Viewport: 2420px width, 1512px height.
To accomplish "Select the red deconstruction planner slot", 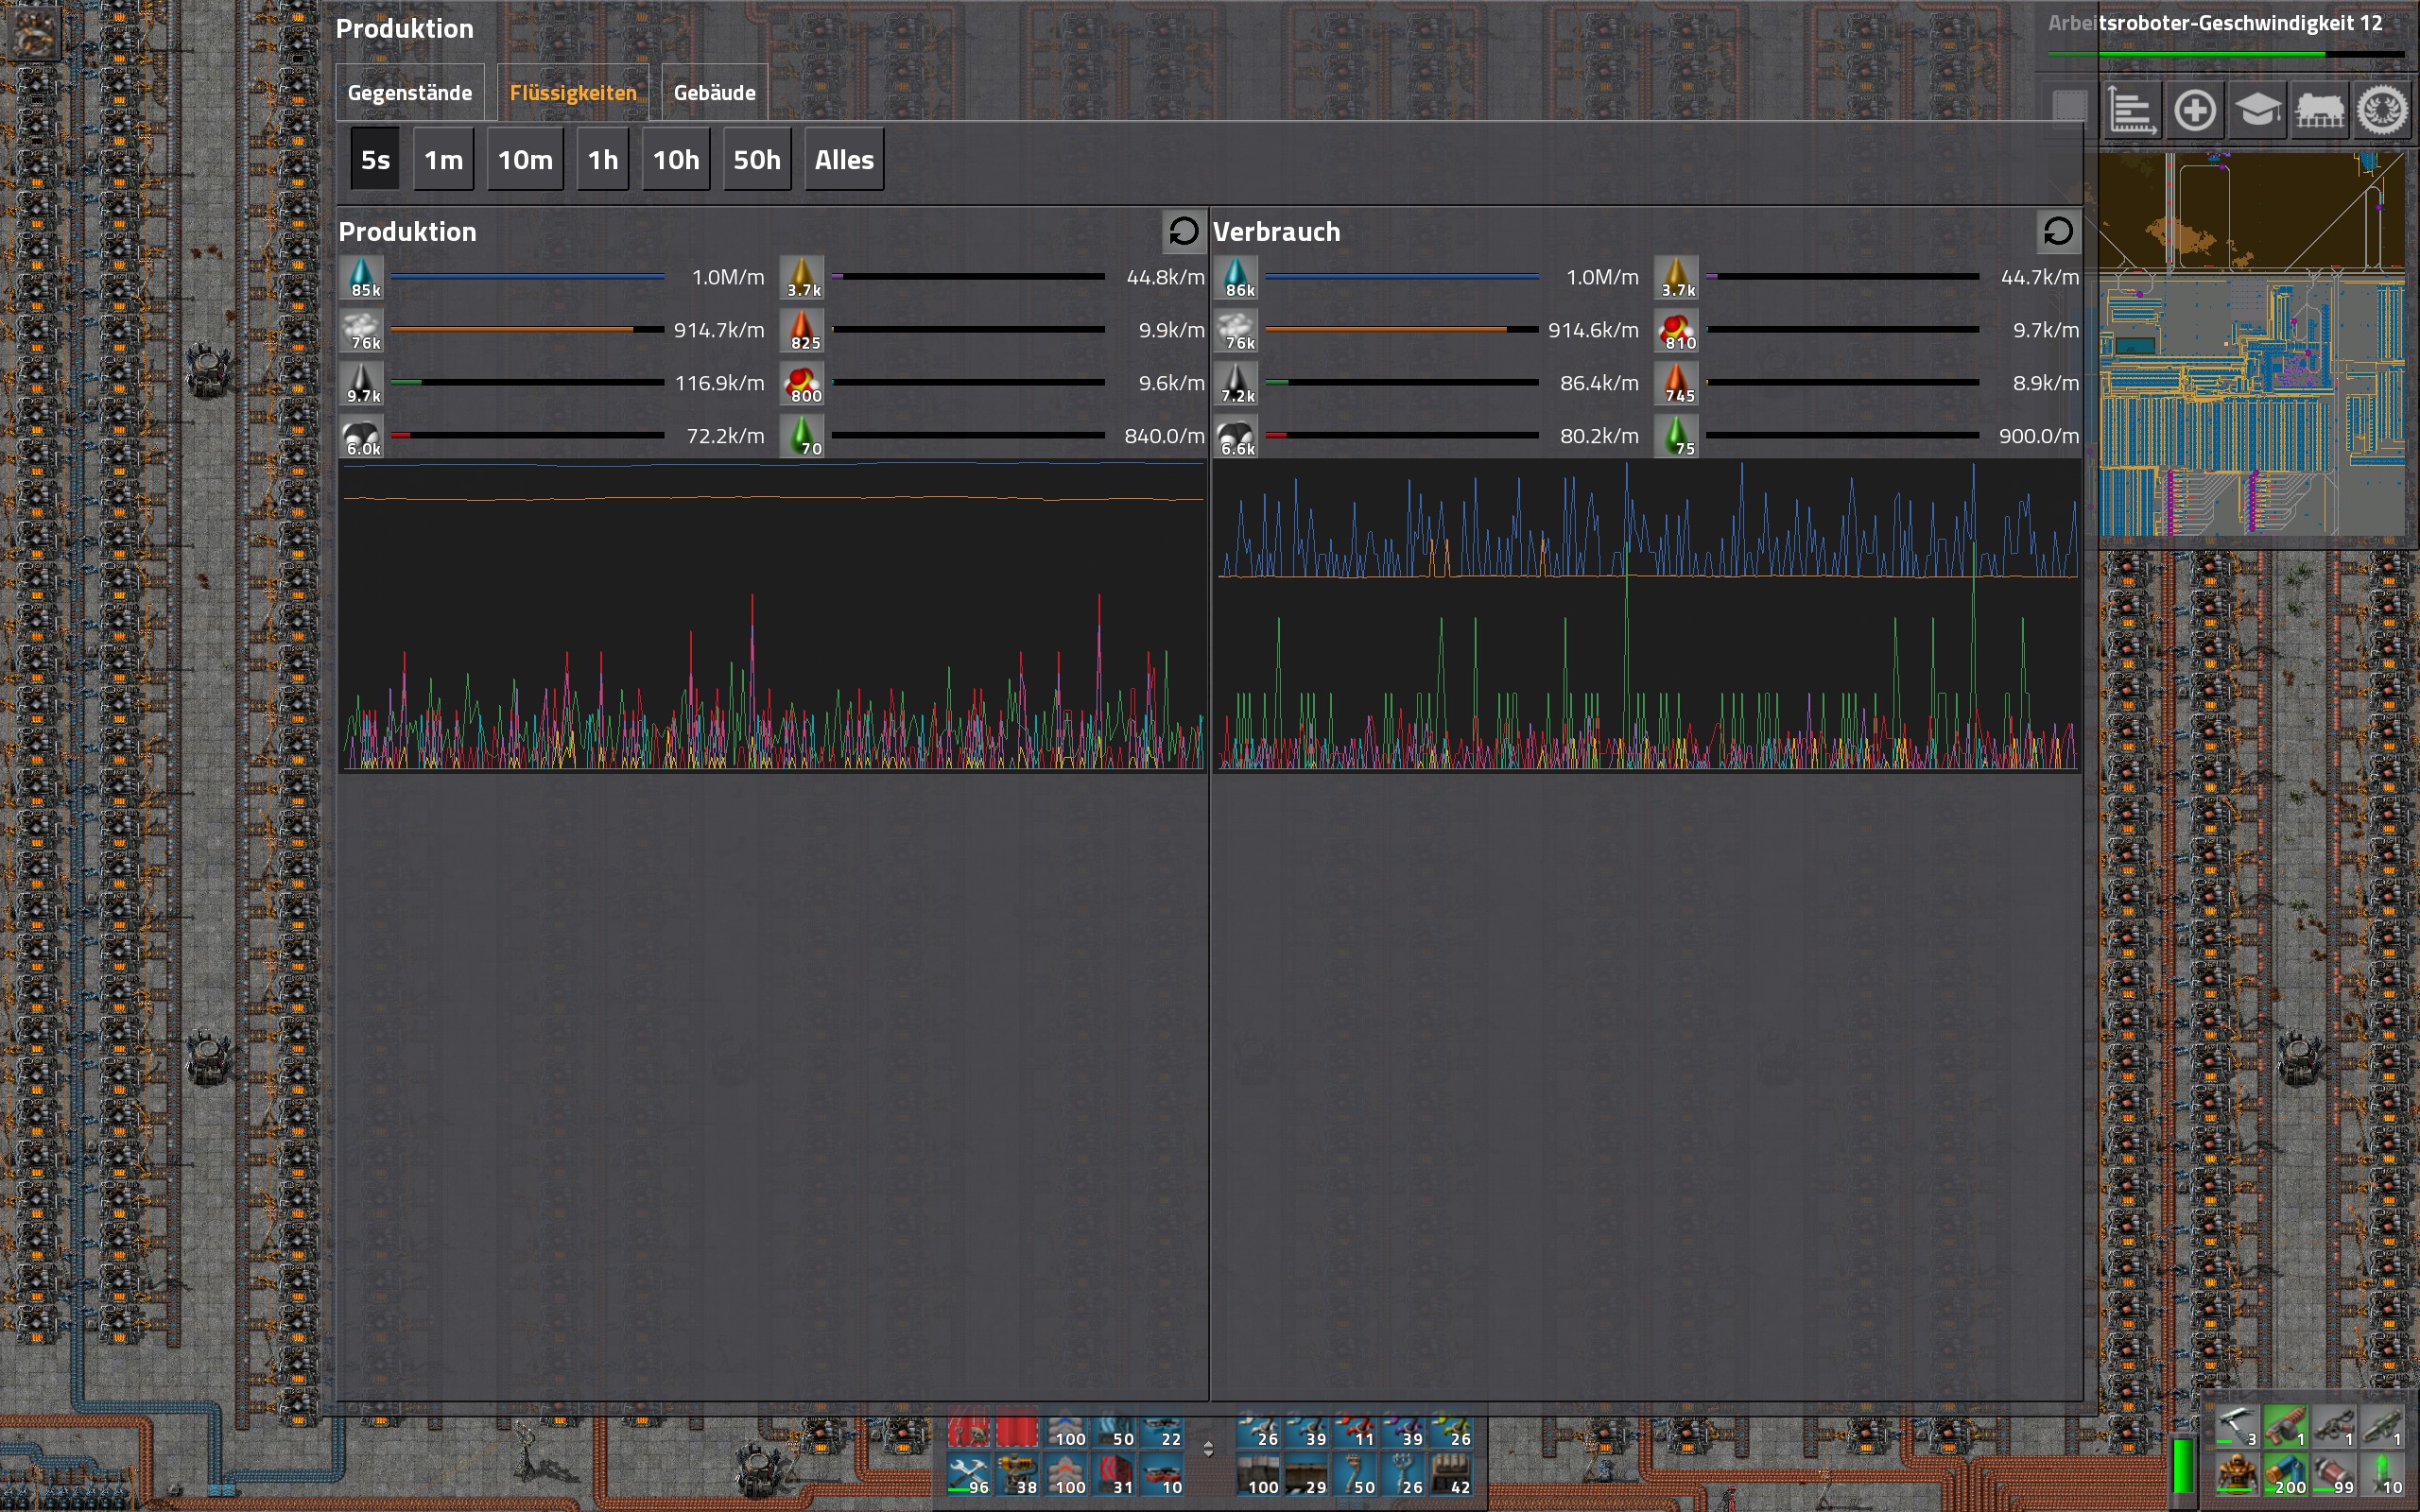I will [x=1017, y=1430].
